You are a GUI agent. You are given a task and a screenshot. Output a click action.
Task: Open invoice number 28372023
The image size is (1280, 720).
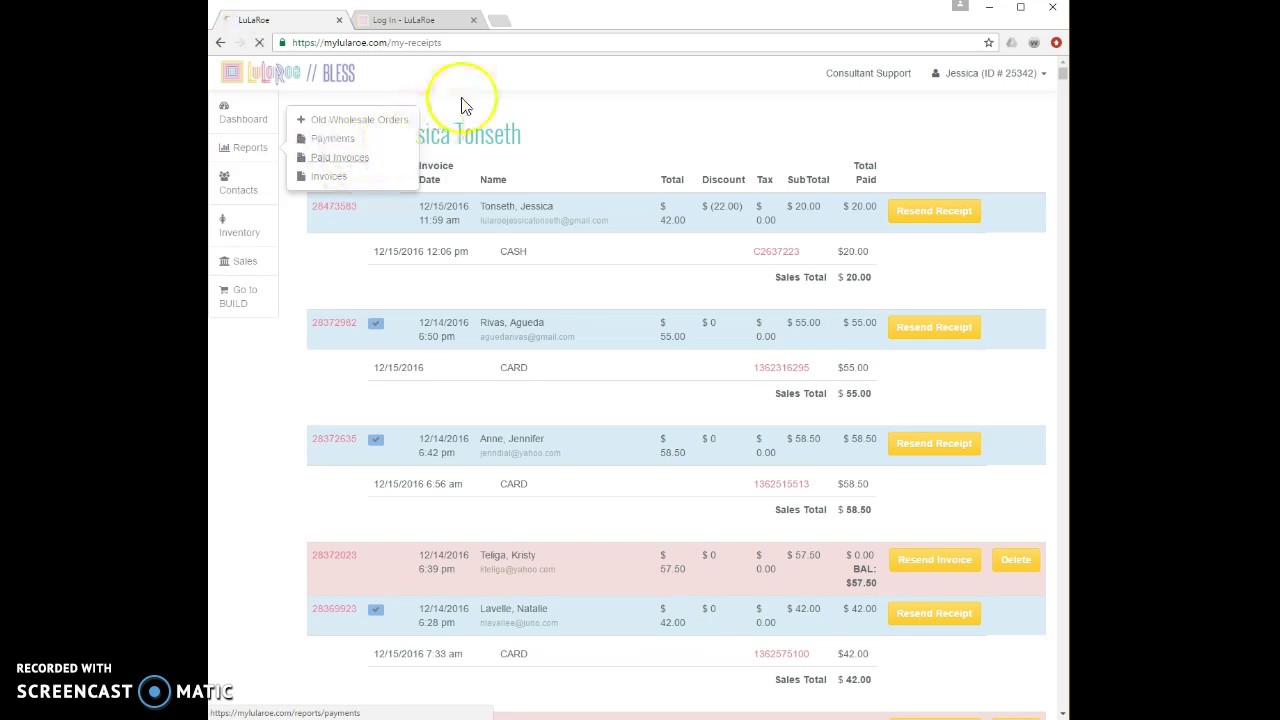tap(334, 555)
